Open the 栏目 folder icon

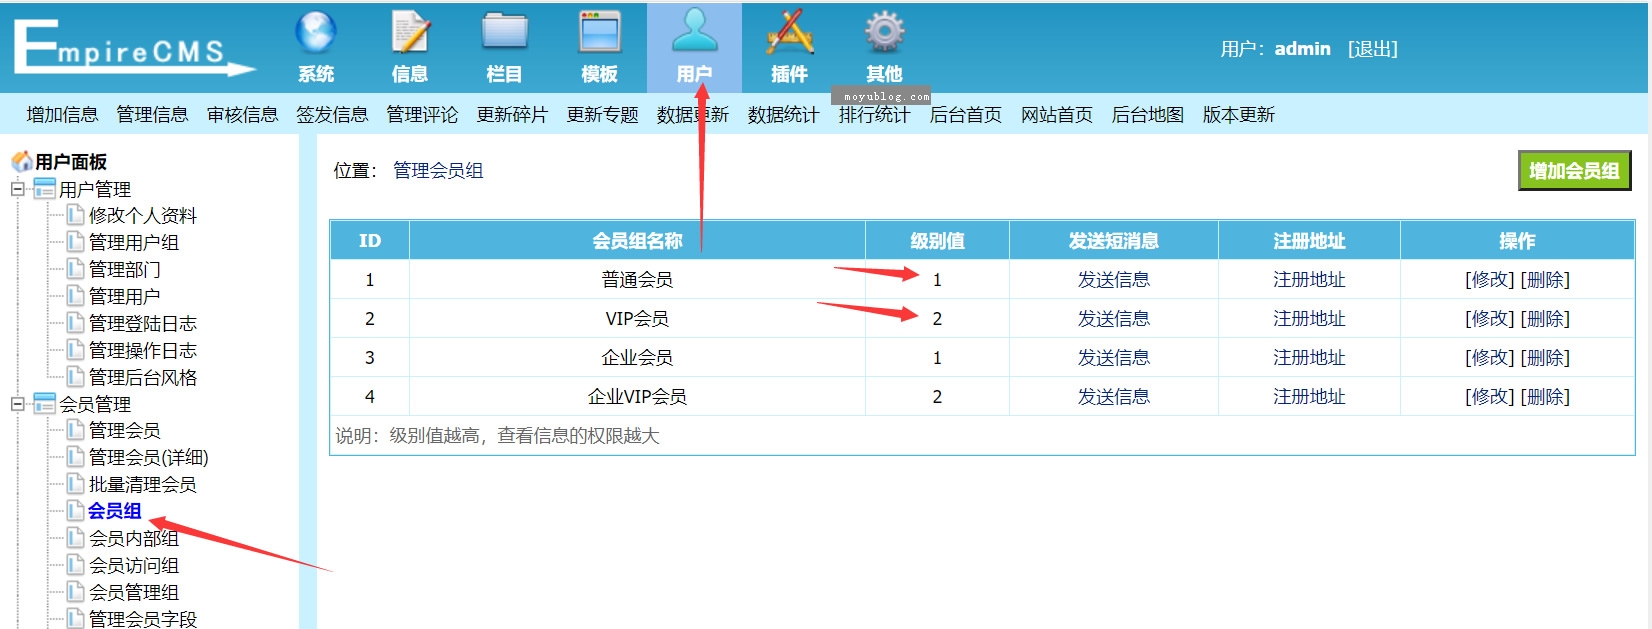pyautogui.click(x=505, y=32)
